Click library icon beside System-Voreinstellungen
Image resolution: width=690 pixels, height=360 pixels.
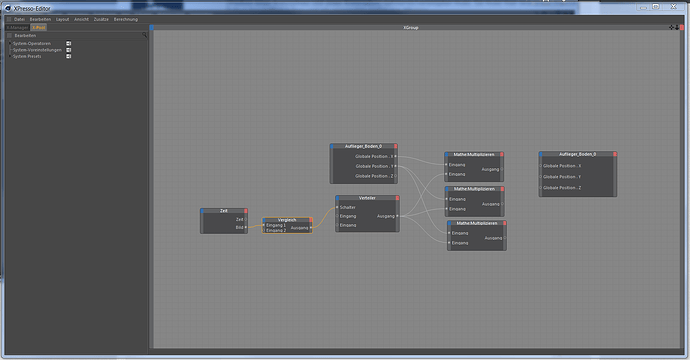tap(69, 50)
